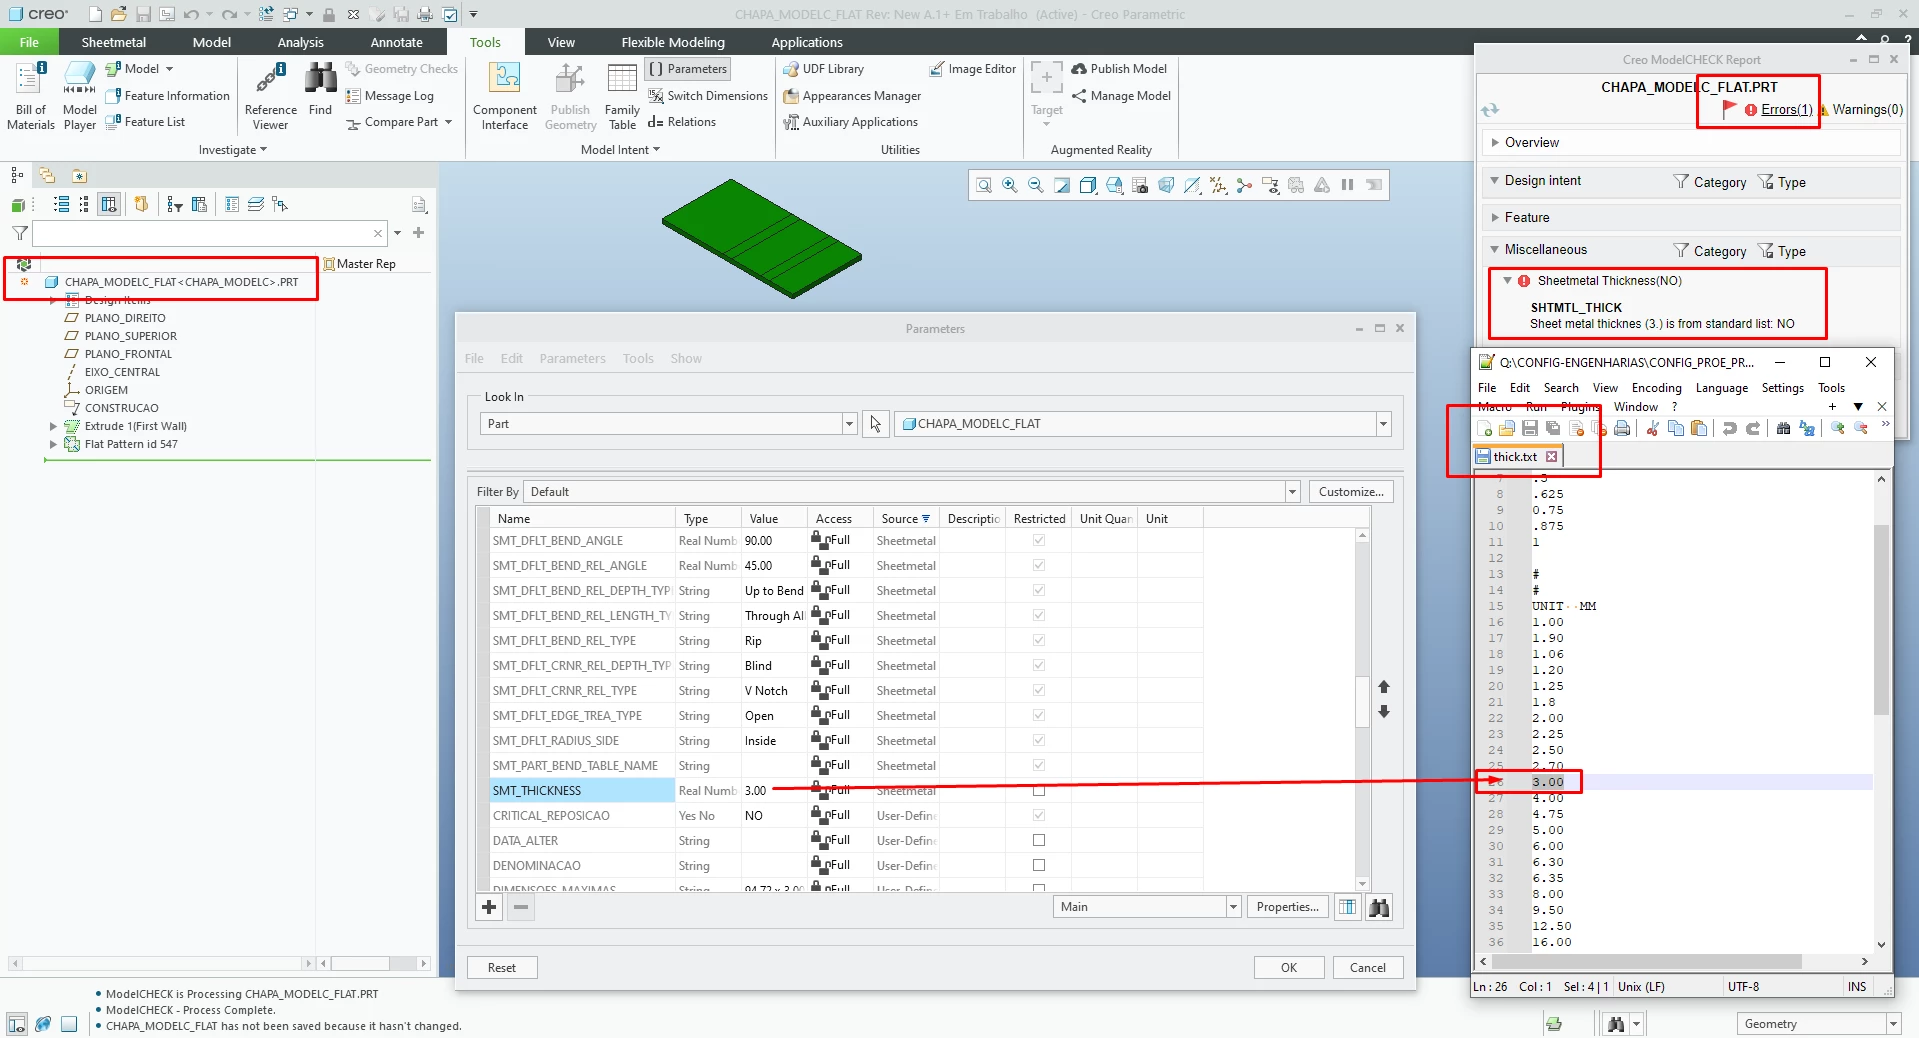Open Component Interface tool
The width and height of the screenshot is (1919, 1038).
[x=505, y=96]
